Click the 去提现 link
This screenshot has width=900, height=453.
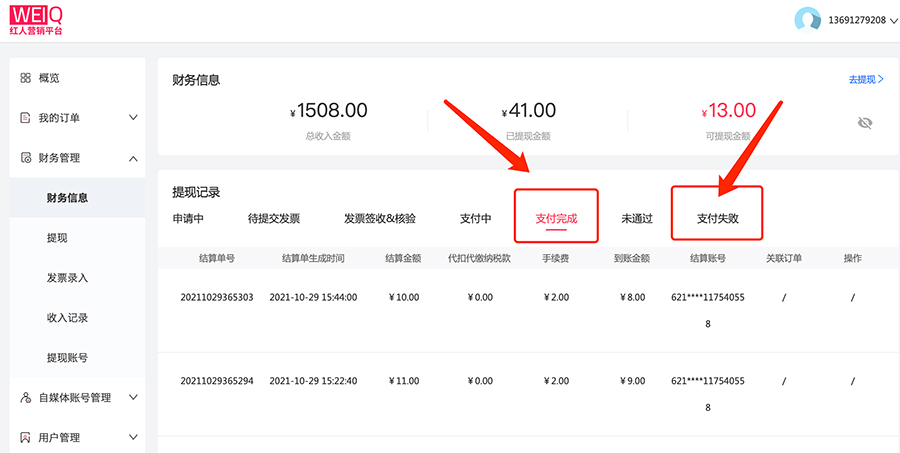coord(866,79)
